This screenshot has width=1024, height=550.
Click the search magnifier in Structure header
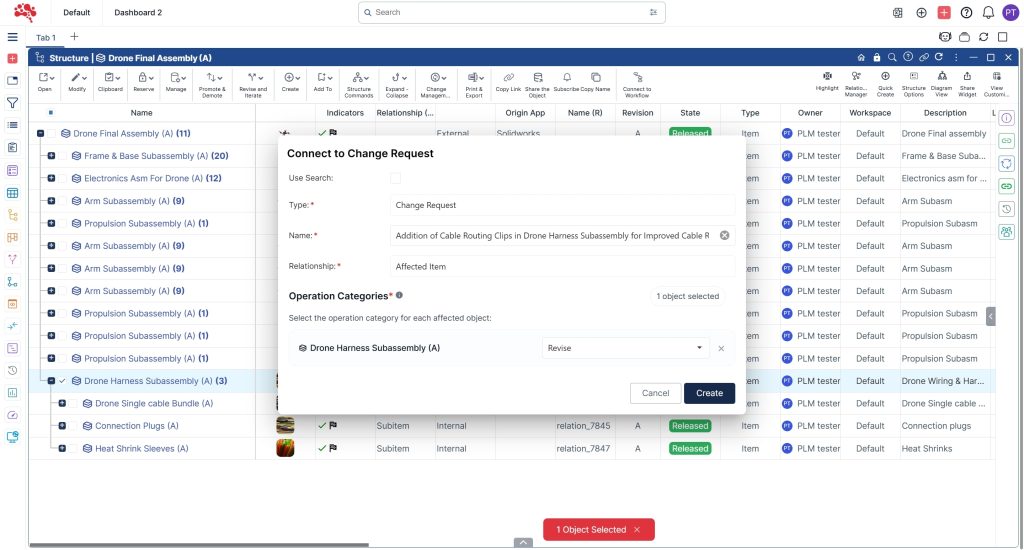coord(892,57)
